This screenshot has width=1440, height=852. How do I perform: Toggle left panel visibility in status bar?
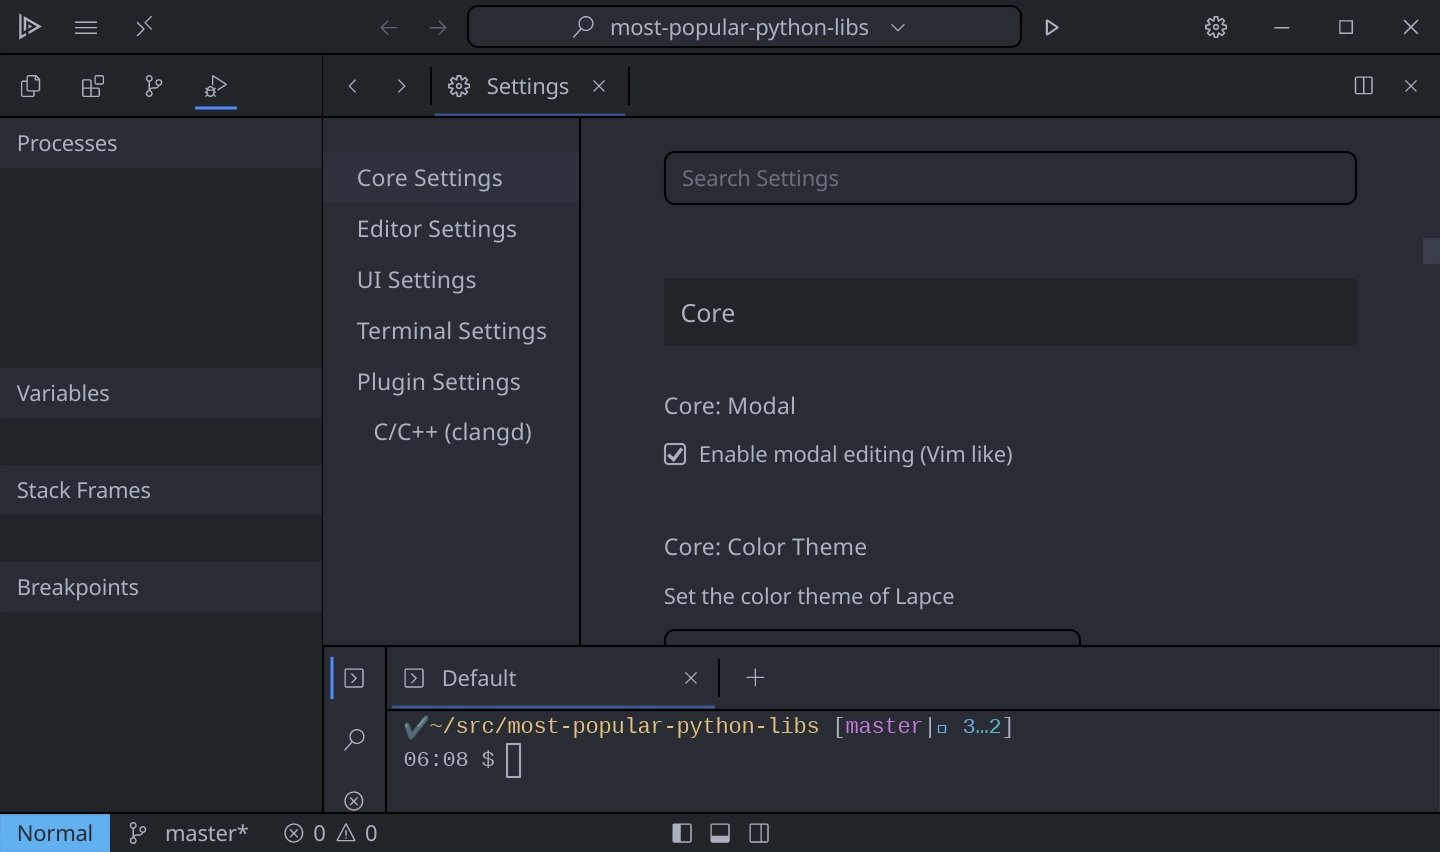coord(682,833)
